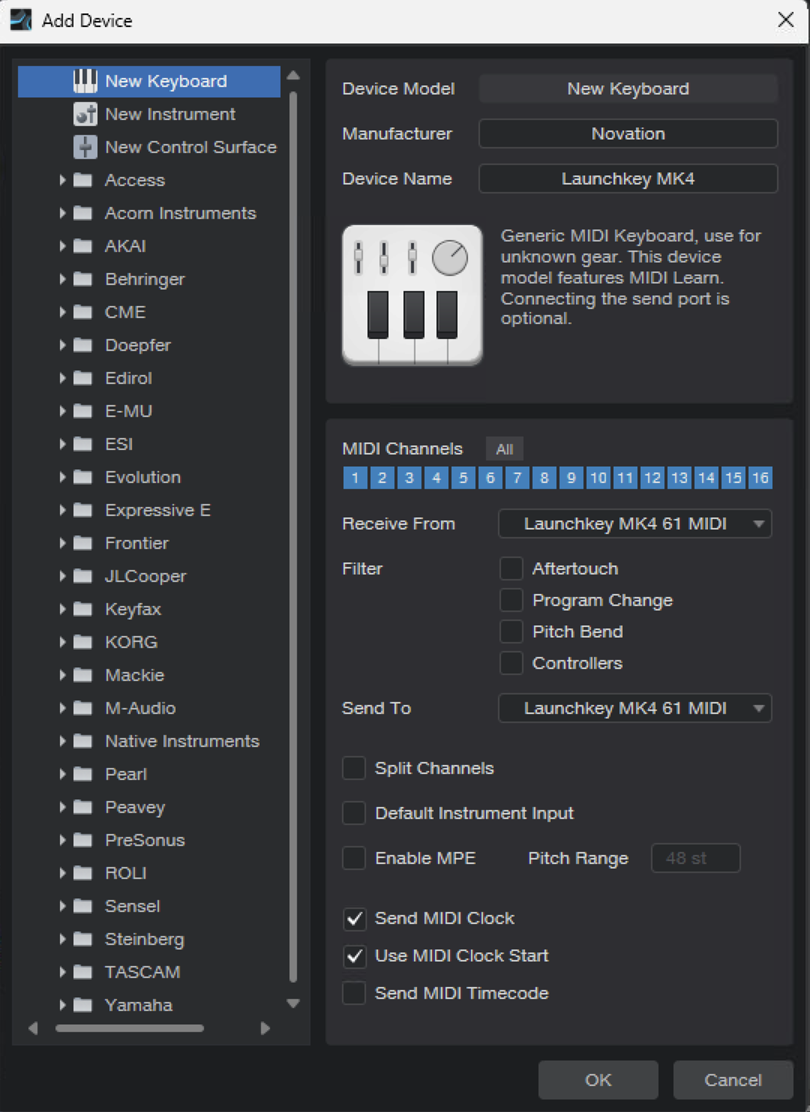Click the TASCAM folder icon
This screenshot has height=1112, width=810.
[x=83, y=972]
